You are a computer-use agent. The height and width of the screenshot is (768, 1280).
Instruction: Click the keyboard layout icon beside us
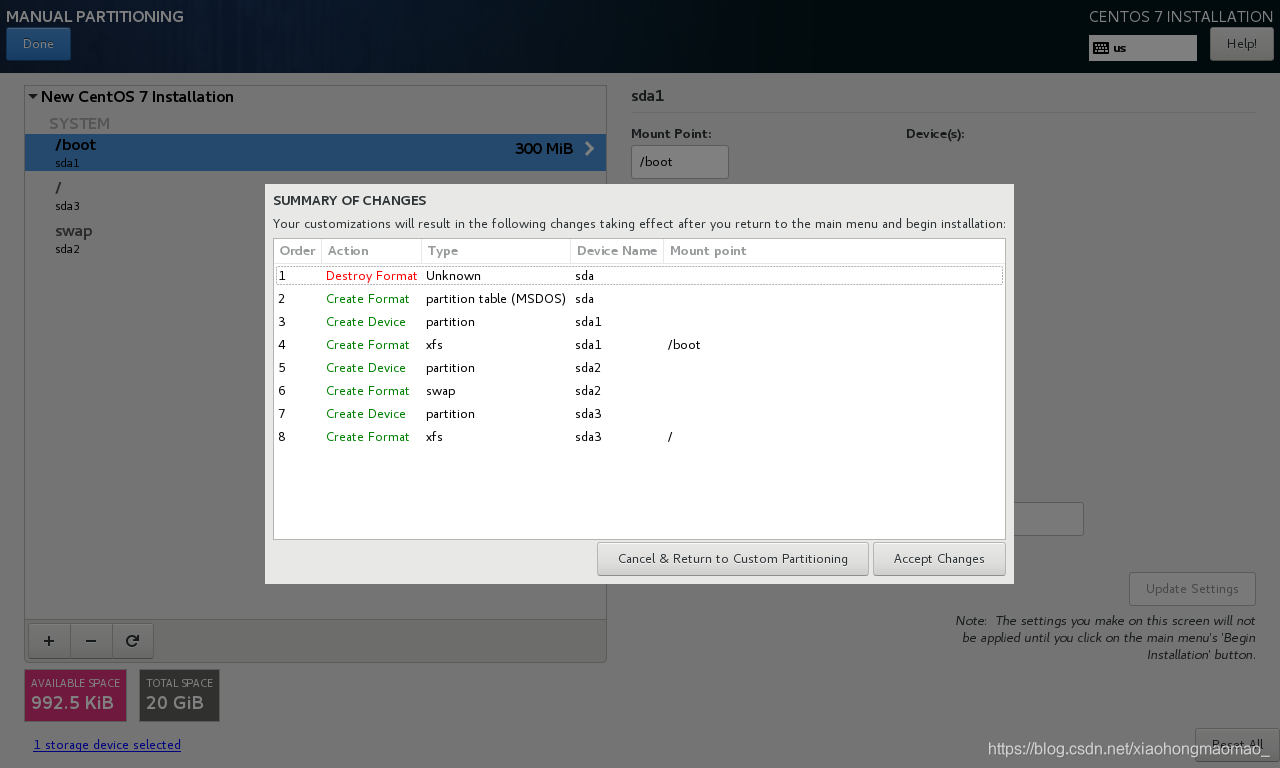[1101, 48]
